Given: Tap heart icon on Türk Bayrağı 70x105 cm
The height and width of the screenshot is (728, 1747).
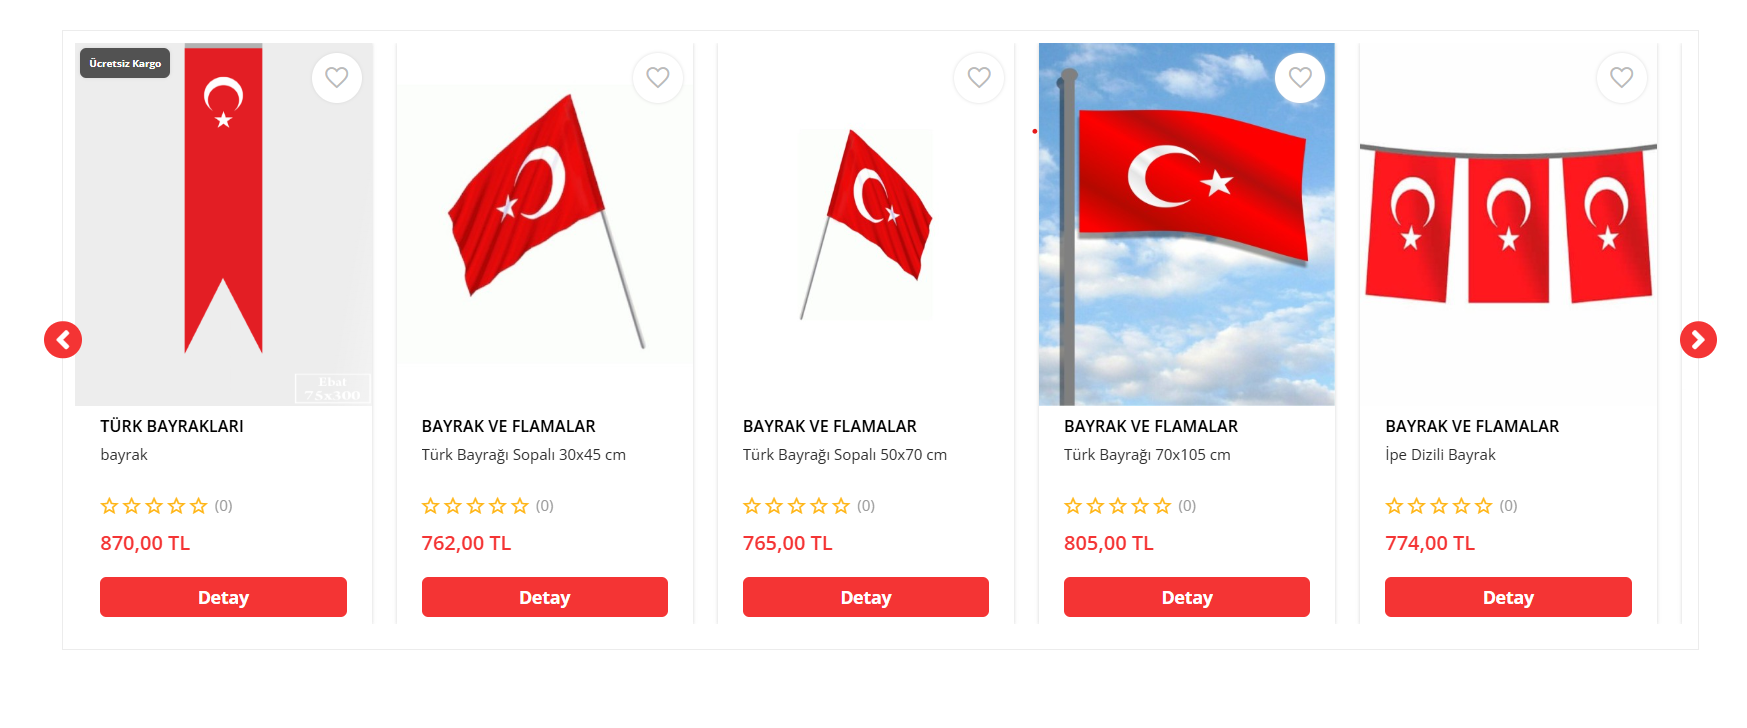Looking at the screenshot, I should click(1300, 78).
